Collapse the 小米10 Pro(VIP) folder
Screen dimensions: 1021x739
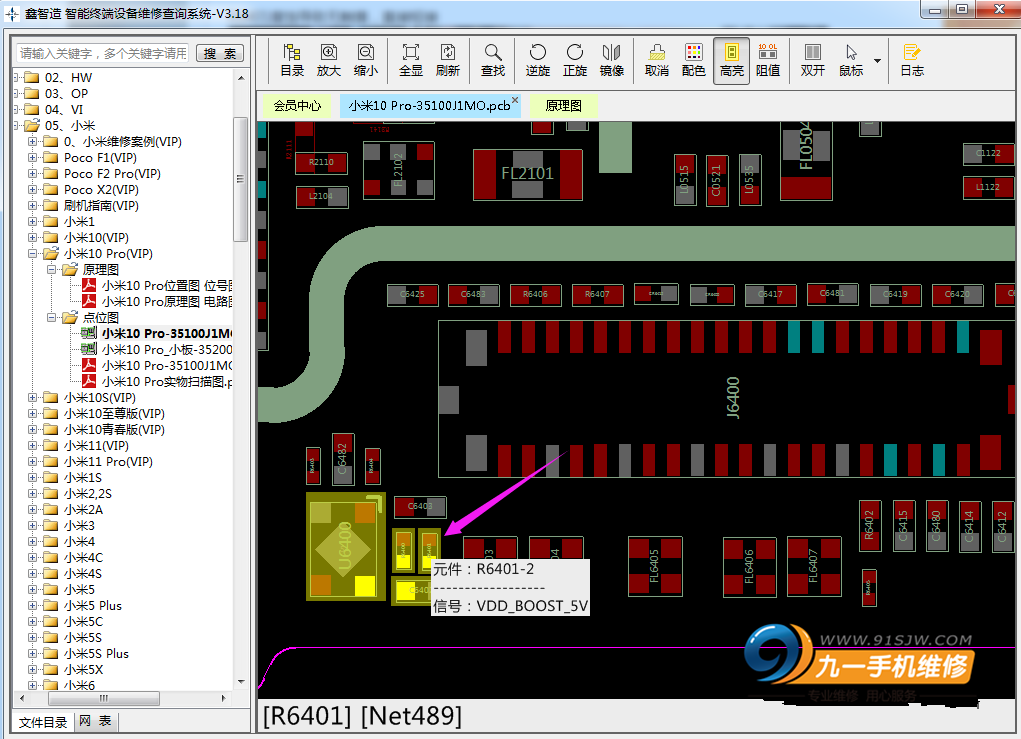click(32, 254)
